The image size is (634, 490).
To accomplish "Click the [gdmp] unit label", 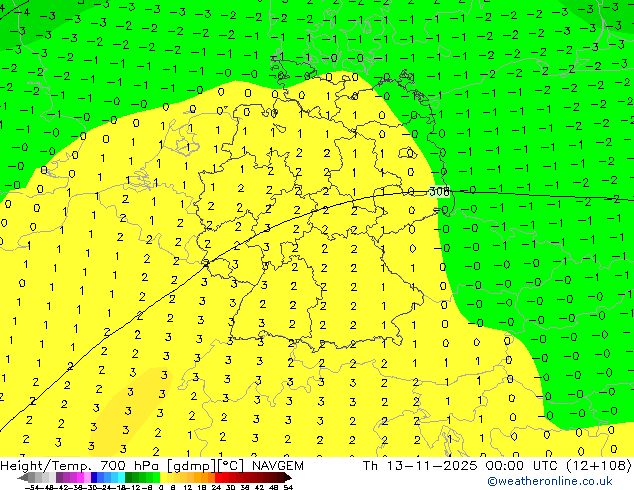I will tap(192, 466).
